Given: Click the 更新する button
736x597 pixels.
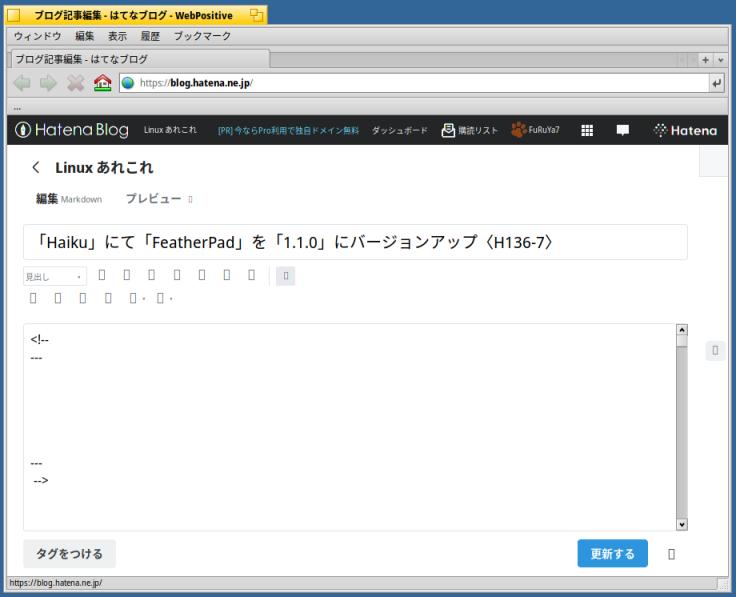Looking at the screenshot, I should [x=612, y=554].
